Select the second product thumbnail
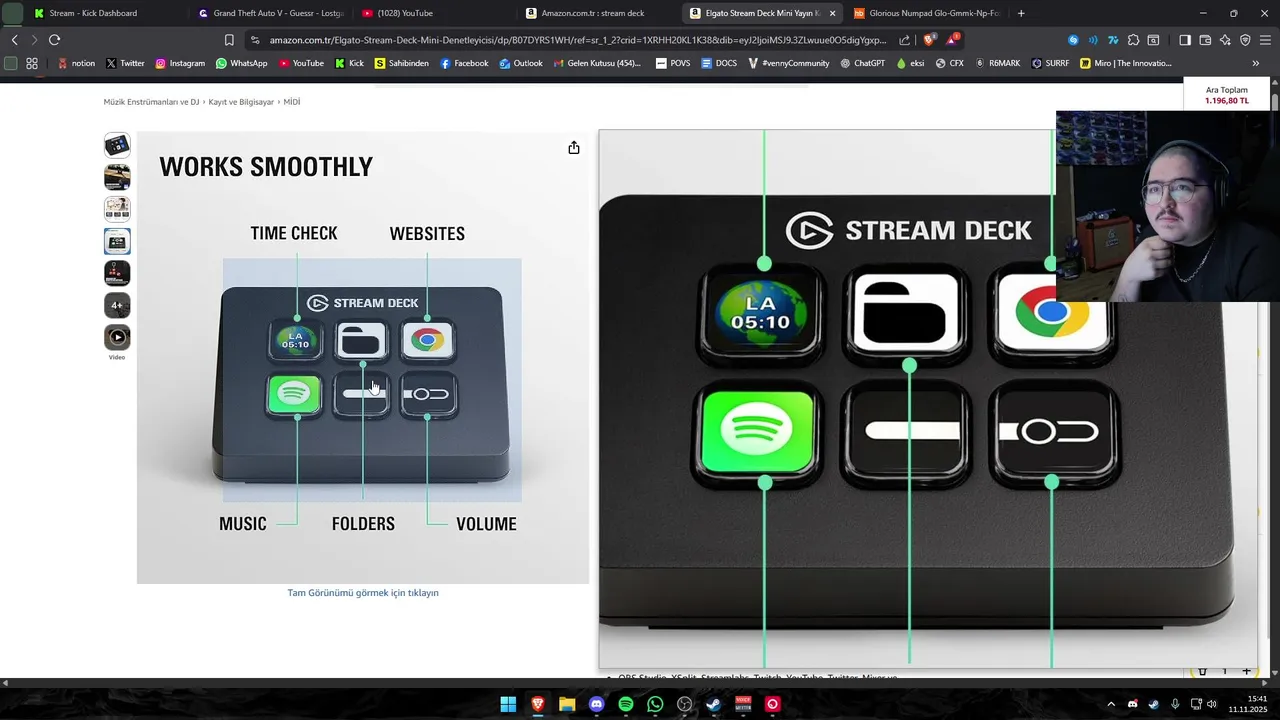The image size is (1280, 720). [x=117, y=177]
